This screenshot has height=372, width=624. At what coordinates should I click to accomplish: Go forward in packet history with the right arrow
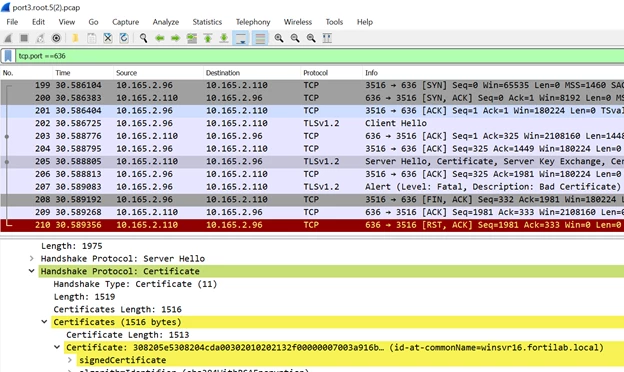[x=176, y=38]
